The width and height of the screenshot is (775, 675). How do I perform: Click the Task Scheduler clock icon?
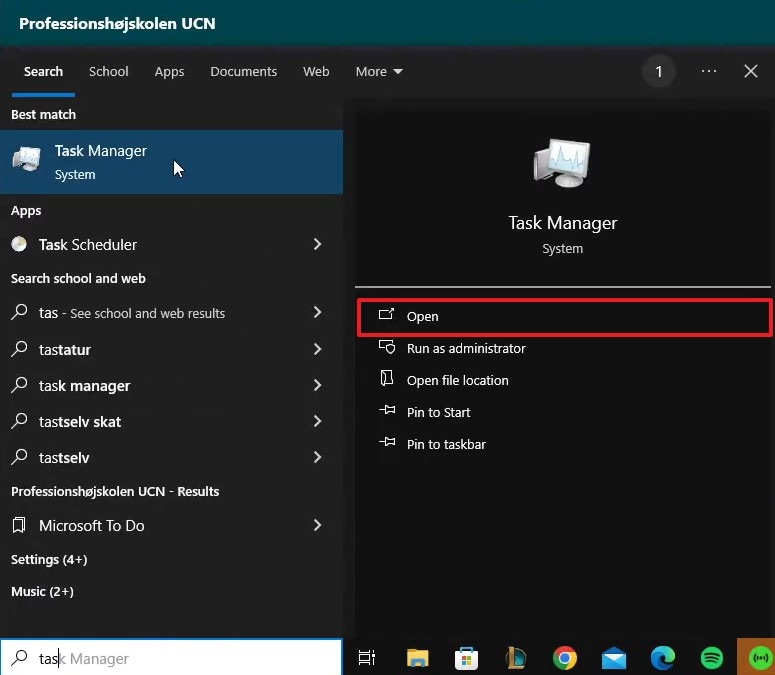[x=19, y=244]
